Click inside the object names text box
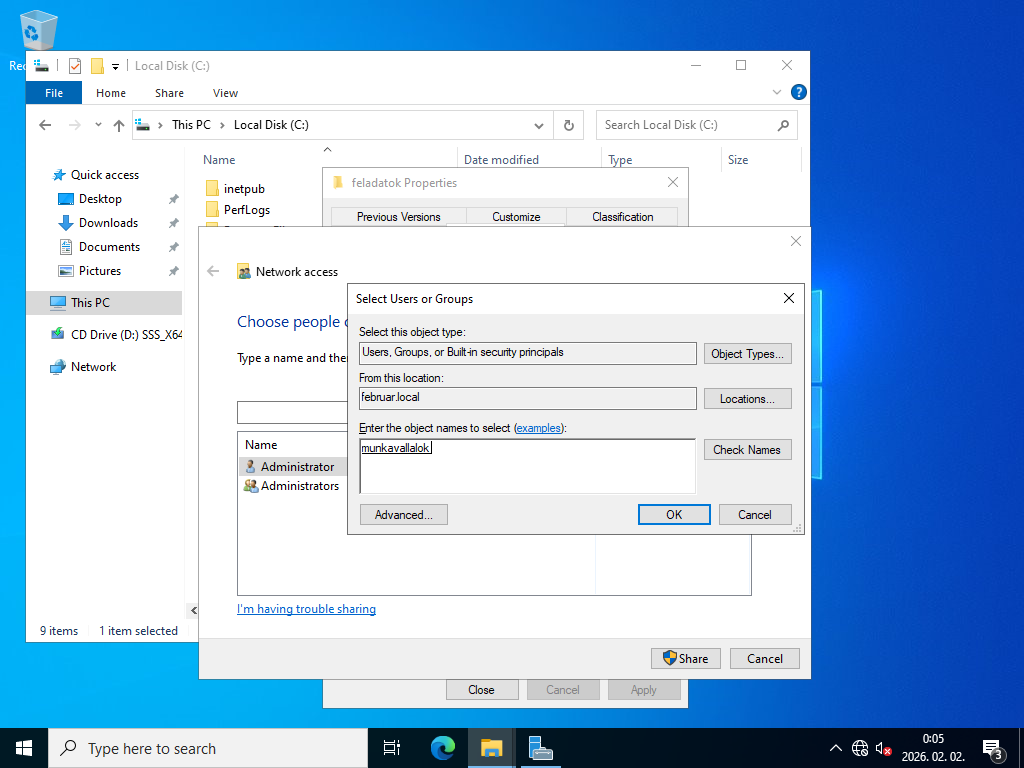 click(528, 466)
